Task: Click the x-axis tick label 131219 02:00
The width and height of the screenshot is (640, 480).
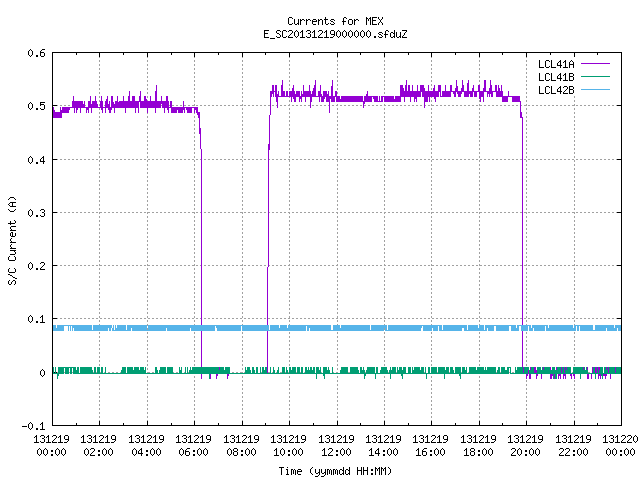Action: point(98,446)
